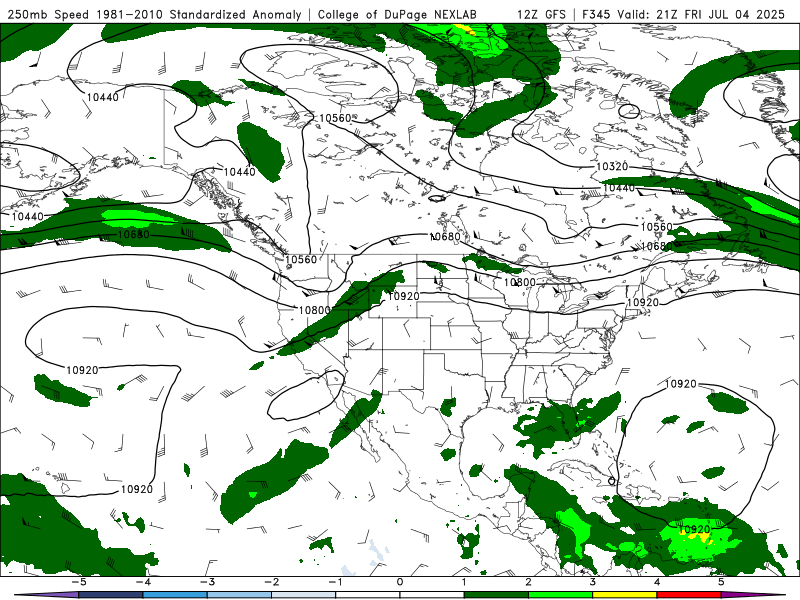Image resolution: width=800 pixels, height=600 pixels.
Task: Click the colorbar tick label '-5'
Action: coord(79,582)
